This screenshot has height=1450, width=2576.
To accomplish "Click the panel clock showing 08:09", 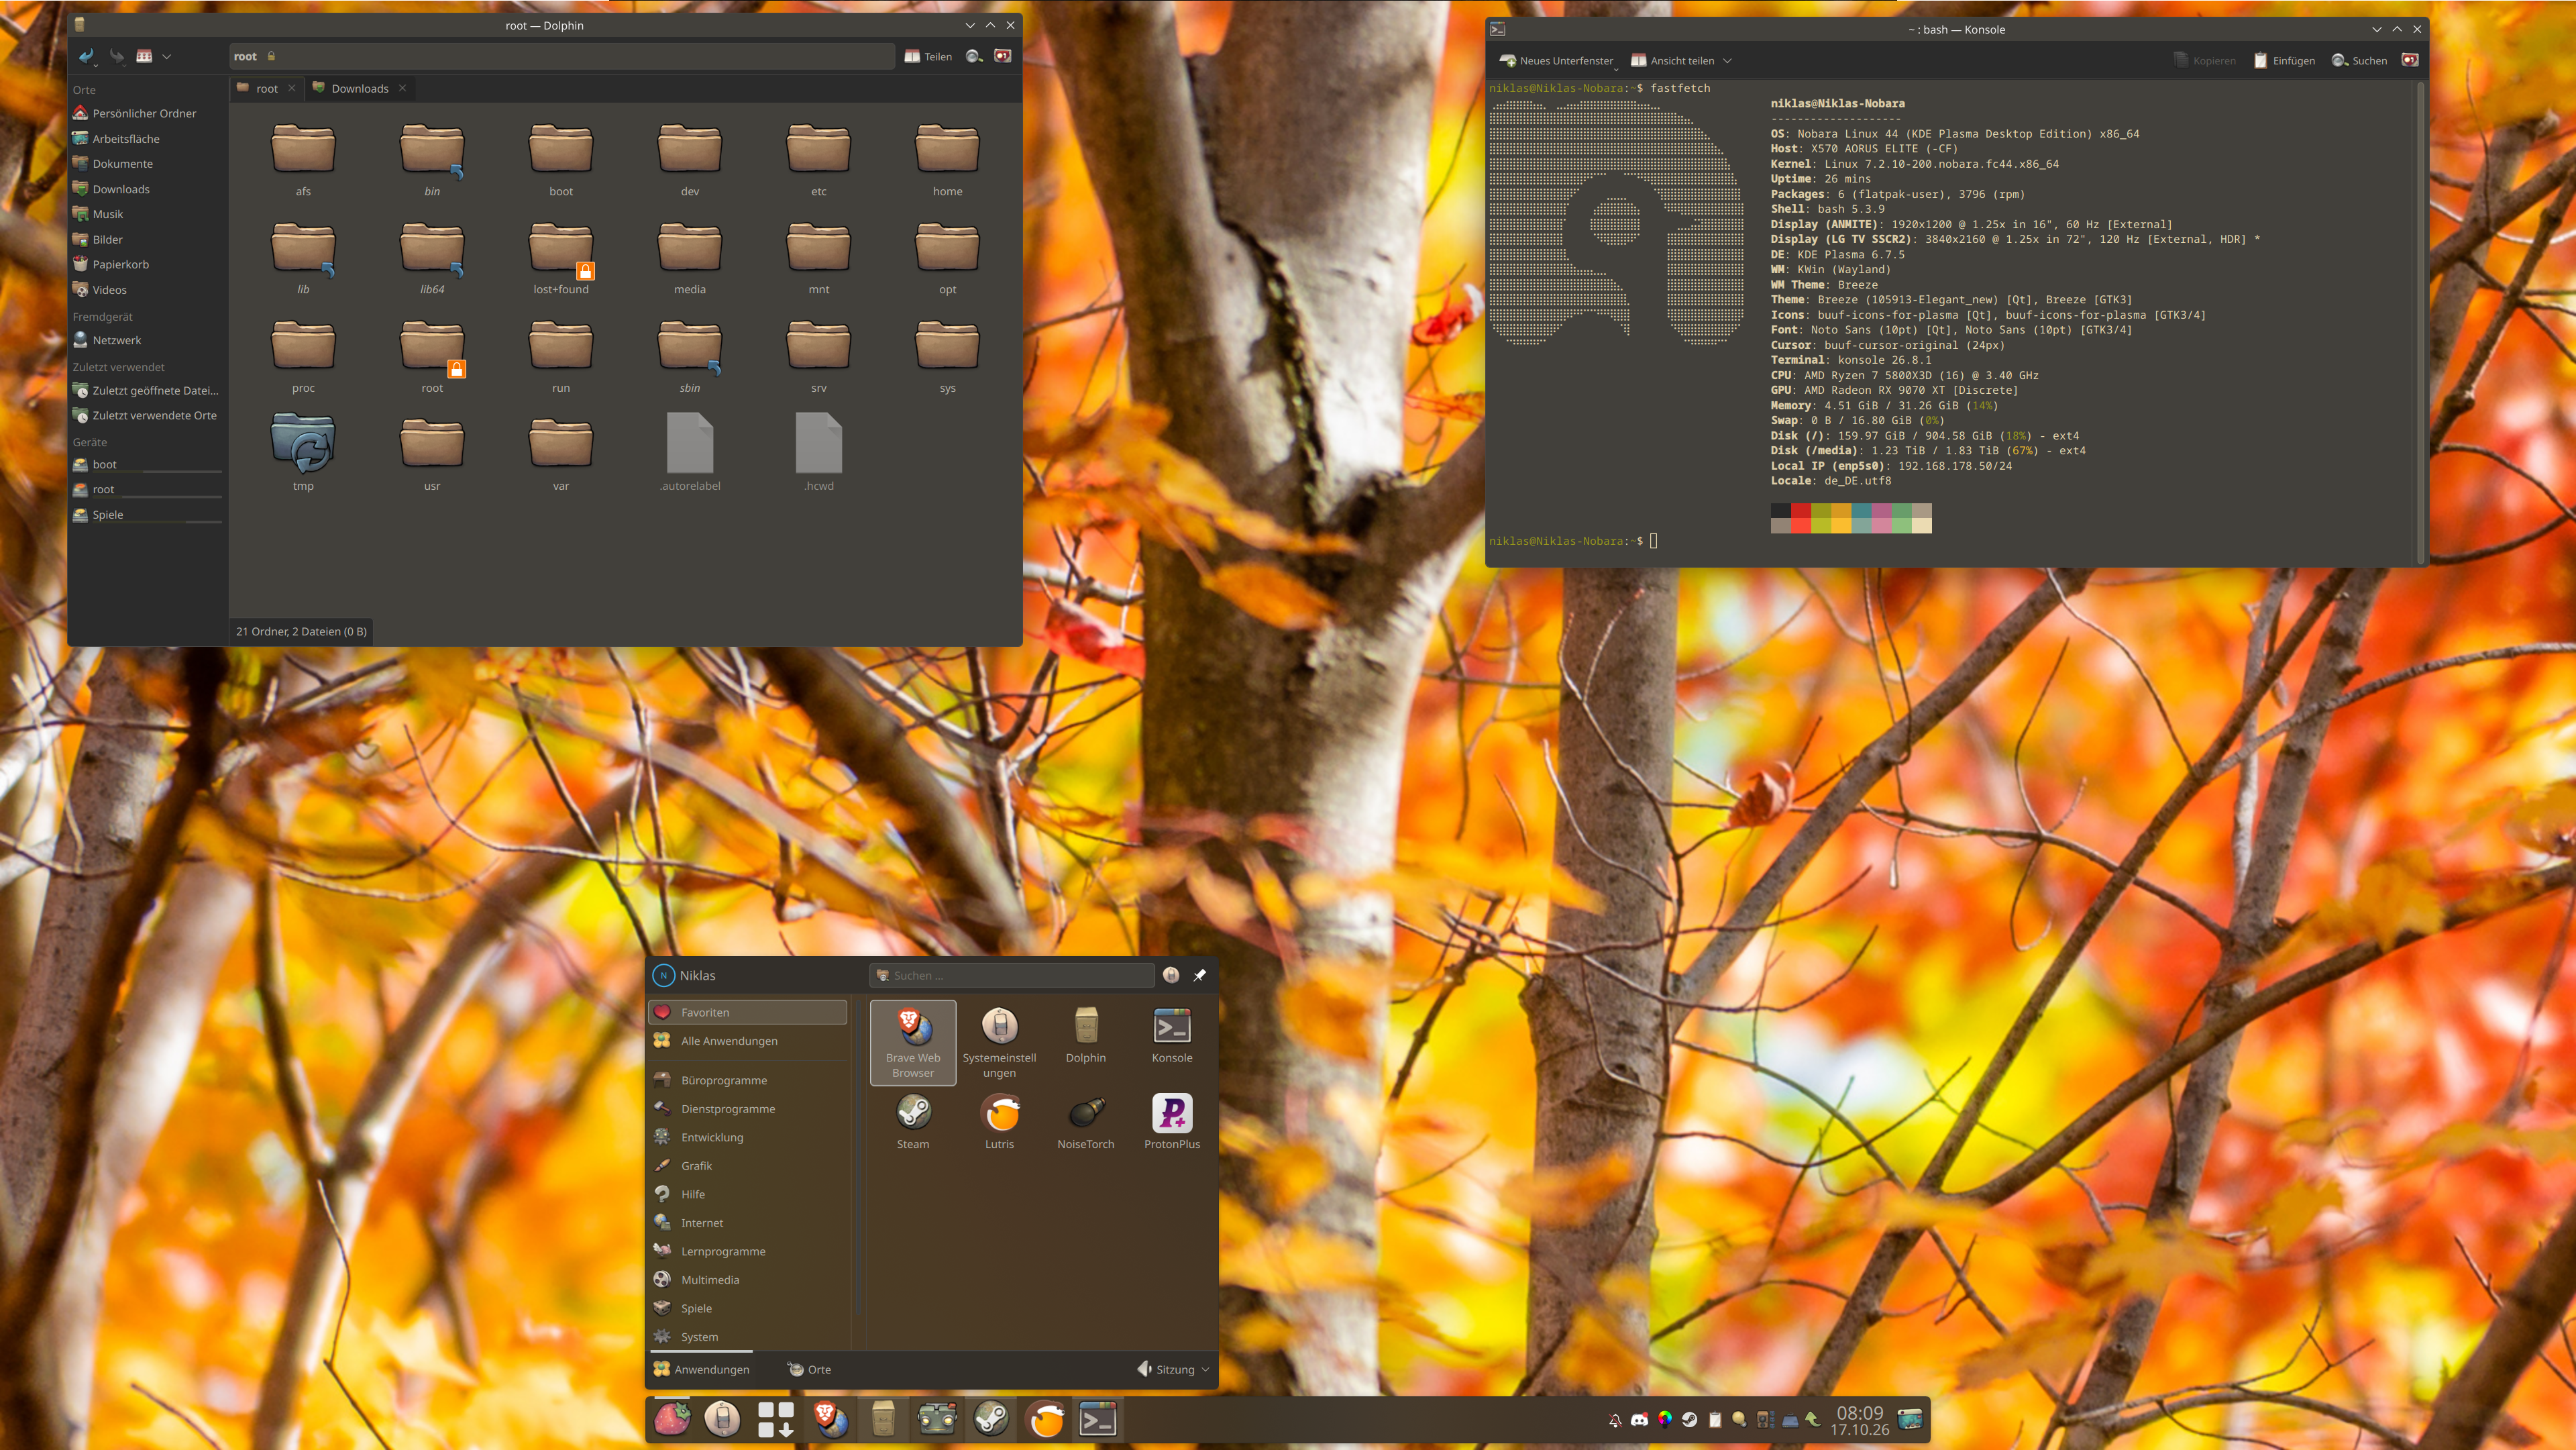I will coord(1859,1420).
